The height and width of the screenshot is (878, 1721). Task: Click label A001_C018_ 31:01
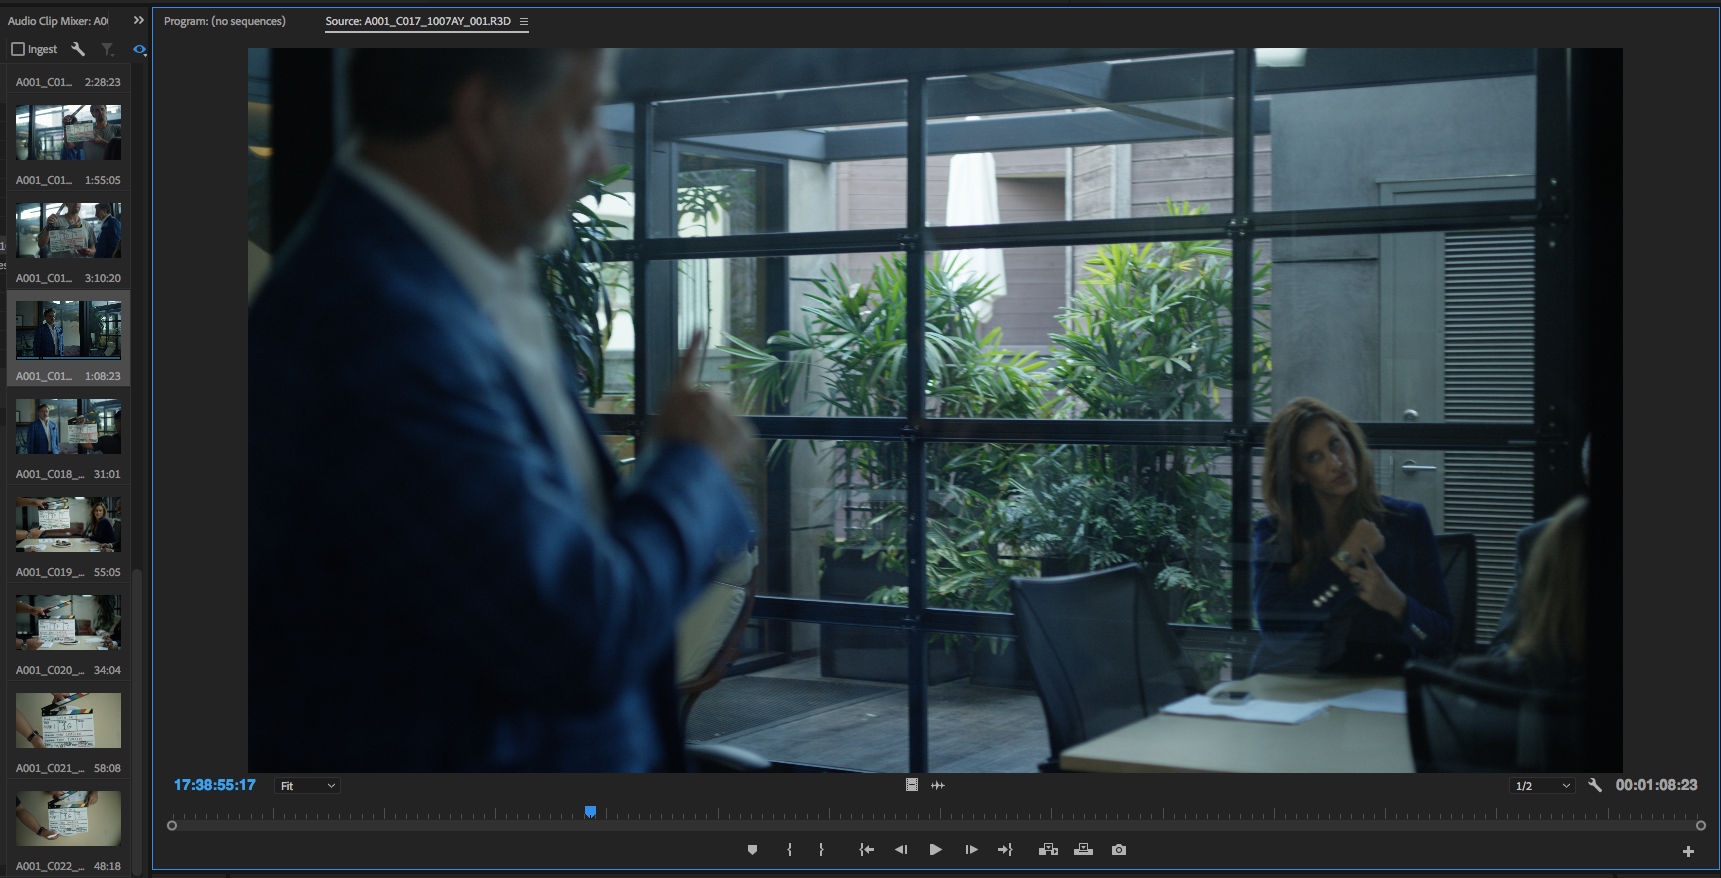click(x=68, y=474)
